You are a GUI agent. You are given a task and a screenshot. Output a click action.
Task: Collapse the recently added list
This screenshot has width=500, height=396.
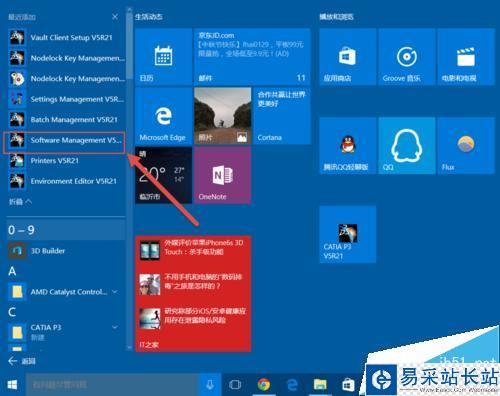pos(20,202)
